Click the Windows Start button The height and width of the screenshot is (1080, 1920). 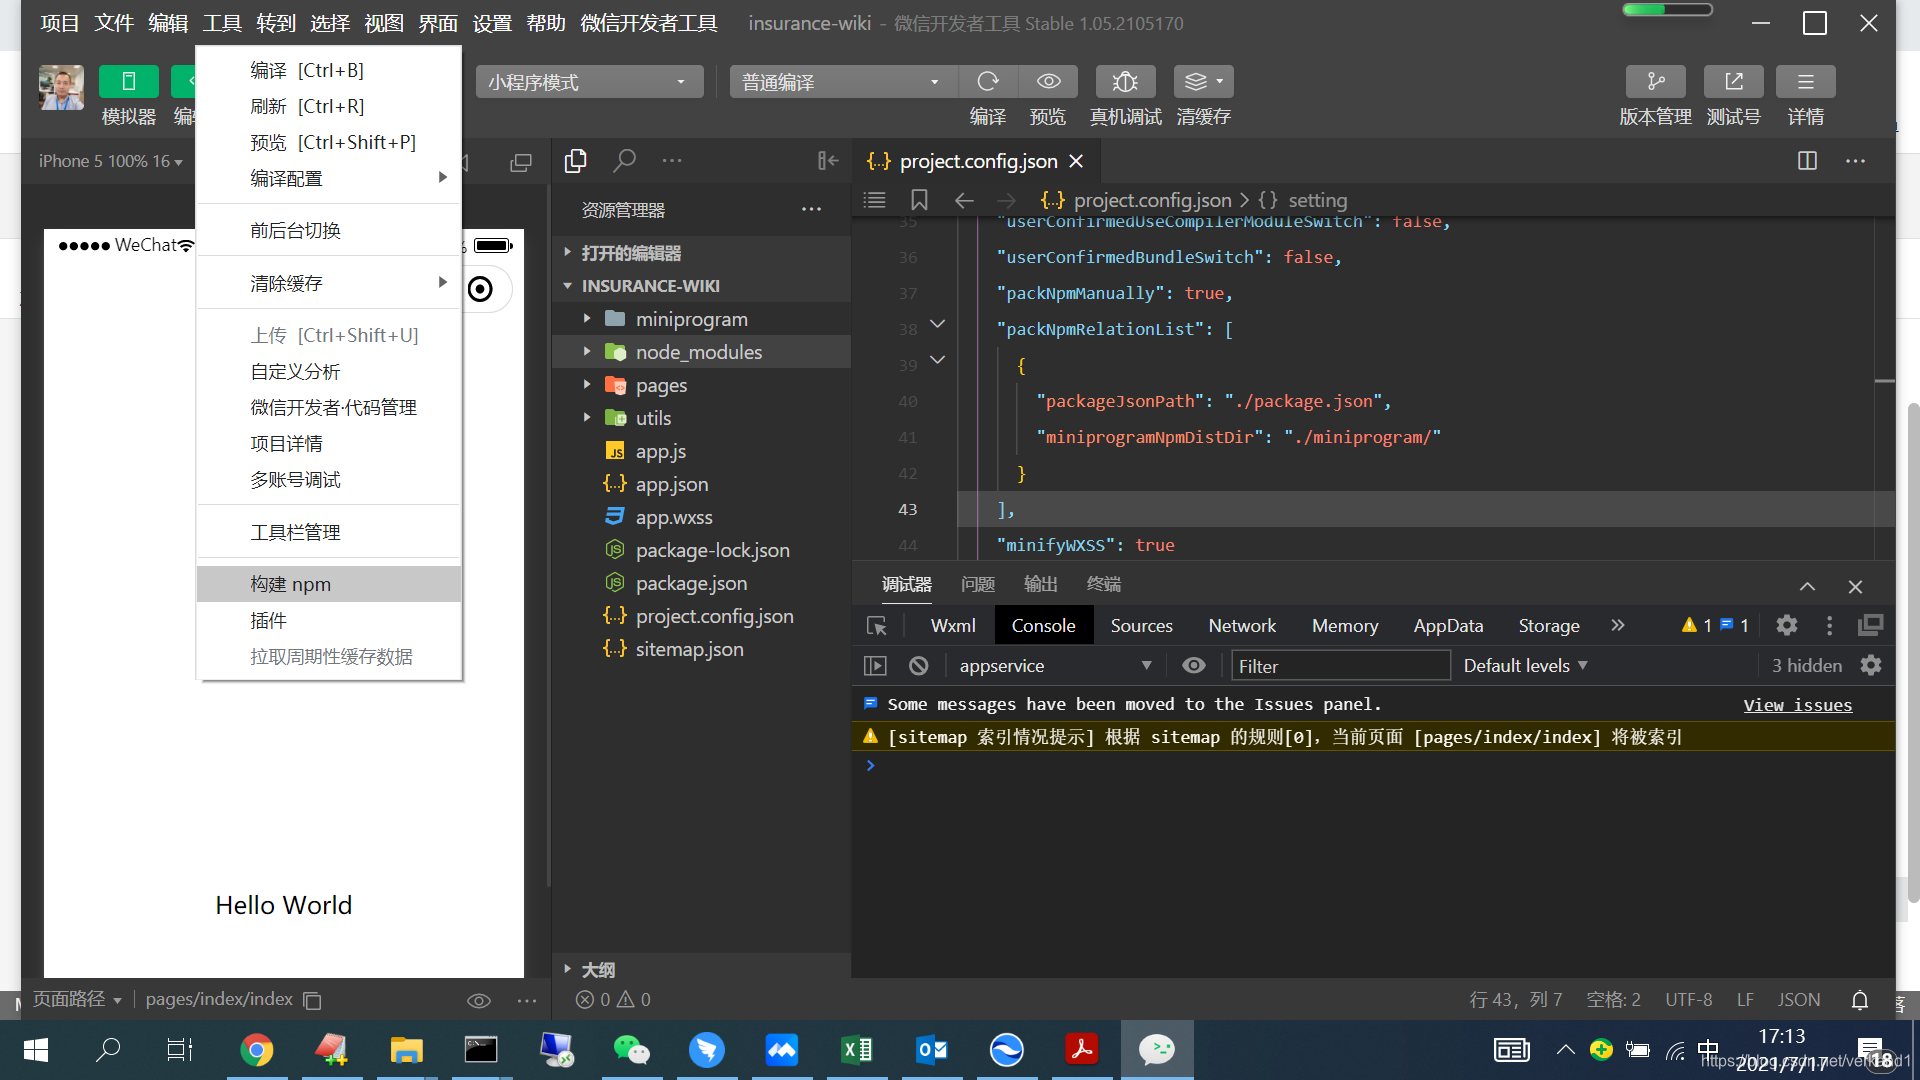(x=35, y=1050)
